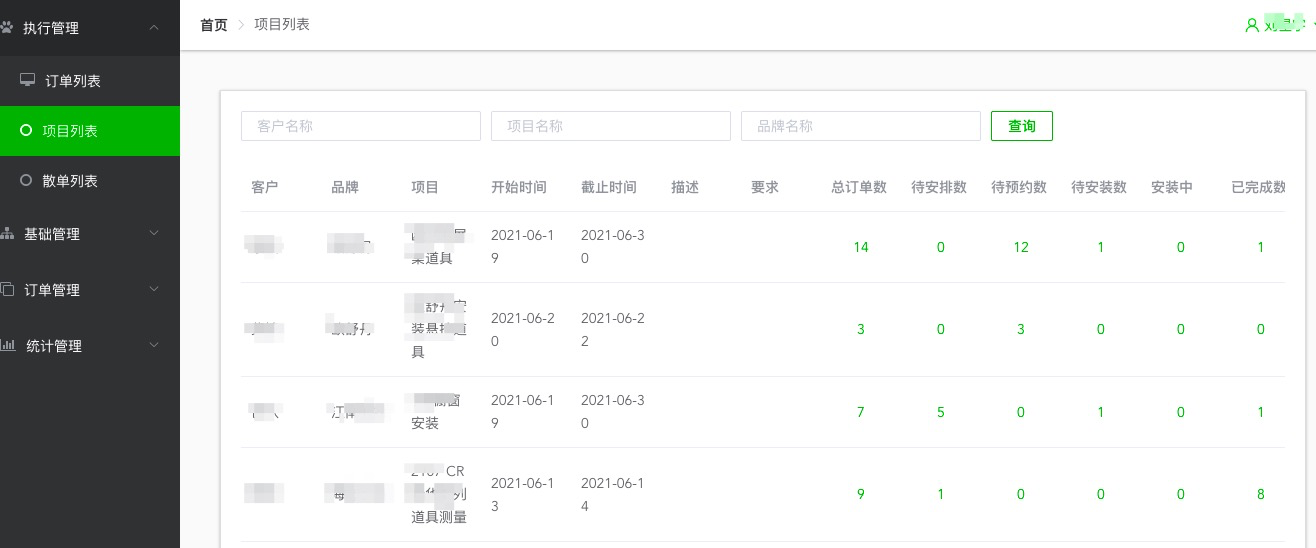Focus the 品牌名称 input field

click(860, 126)
